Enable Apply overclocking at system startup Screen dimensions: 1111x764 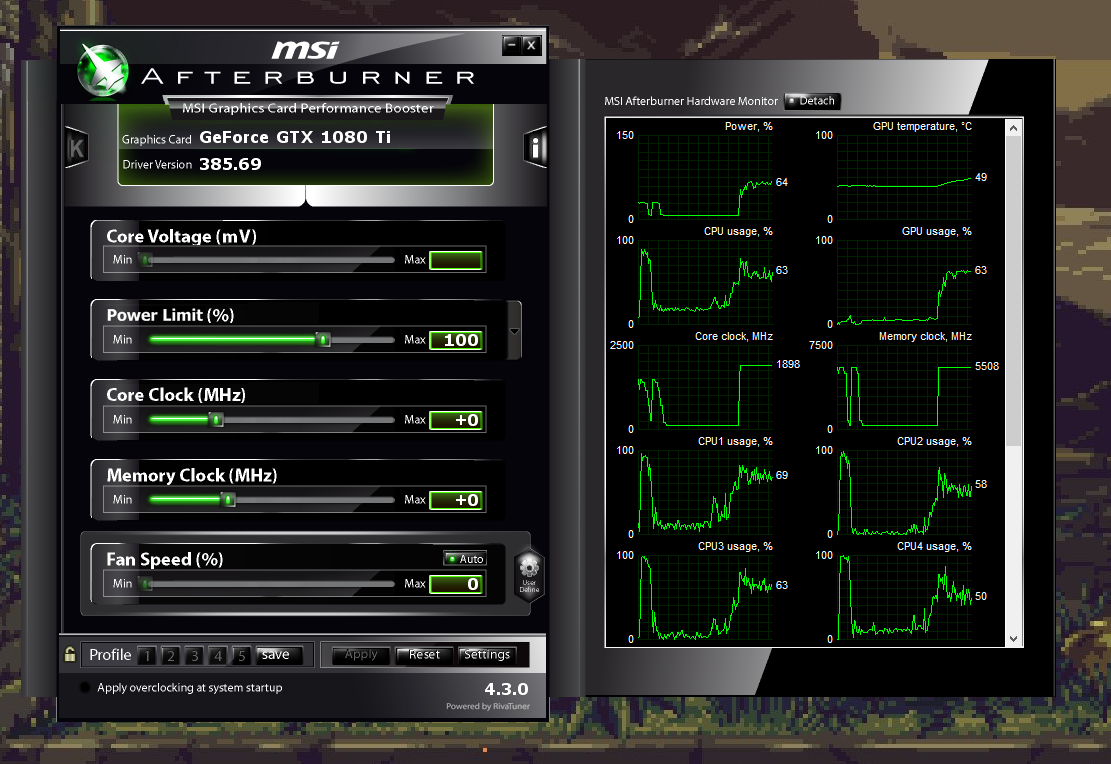pyautogui.click(x=85, y=687)
